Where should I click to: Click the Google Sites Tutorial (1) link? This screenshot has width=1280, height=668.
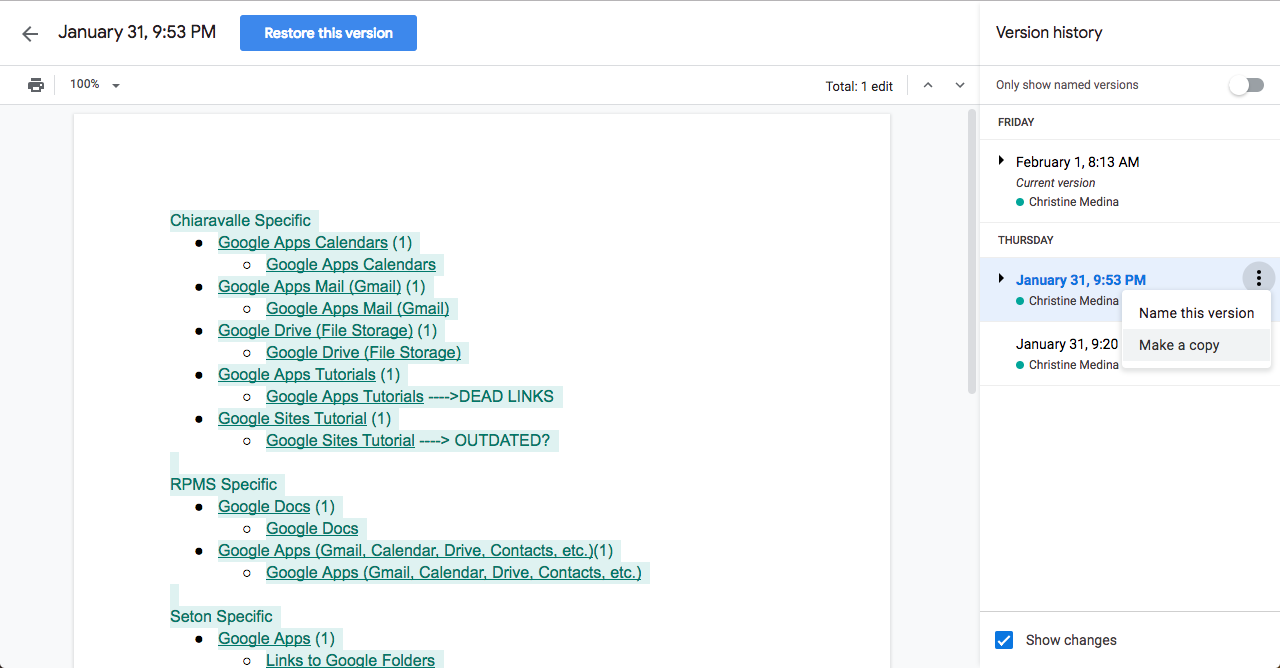(x=292, y=419)
